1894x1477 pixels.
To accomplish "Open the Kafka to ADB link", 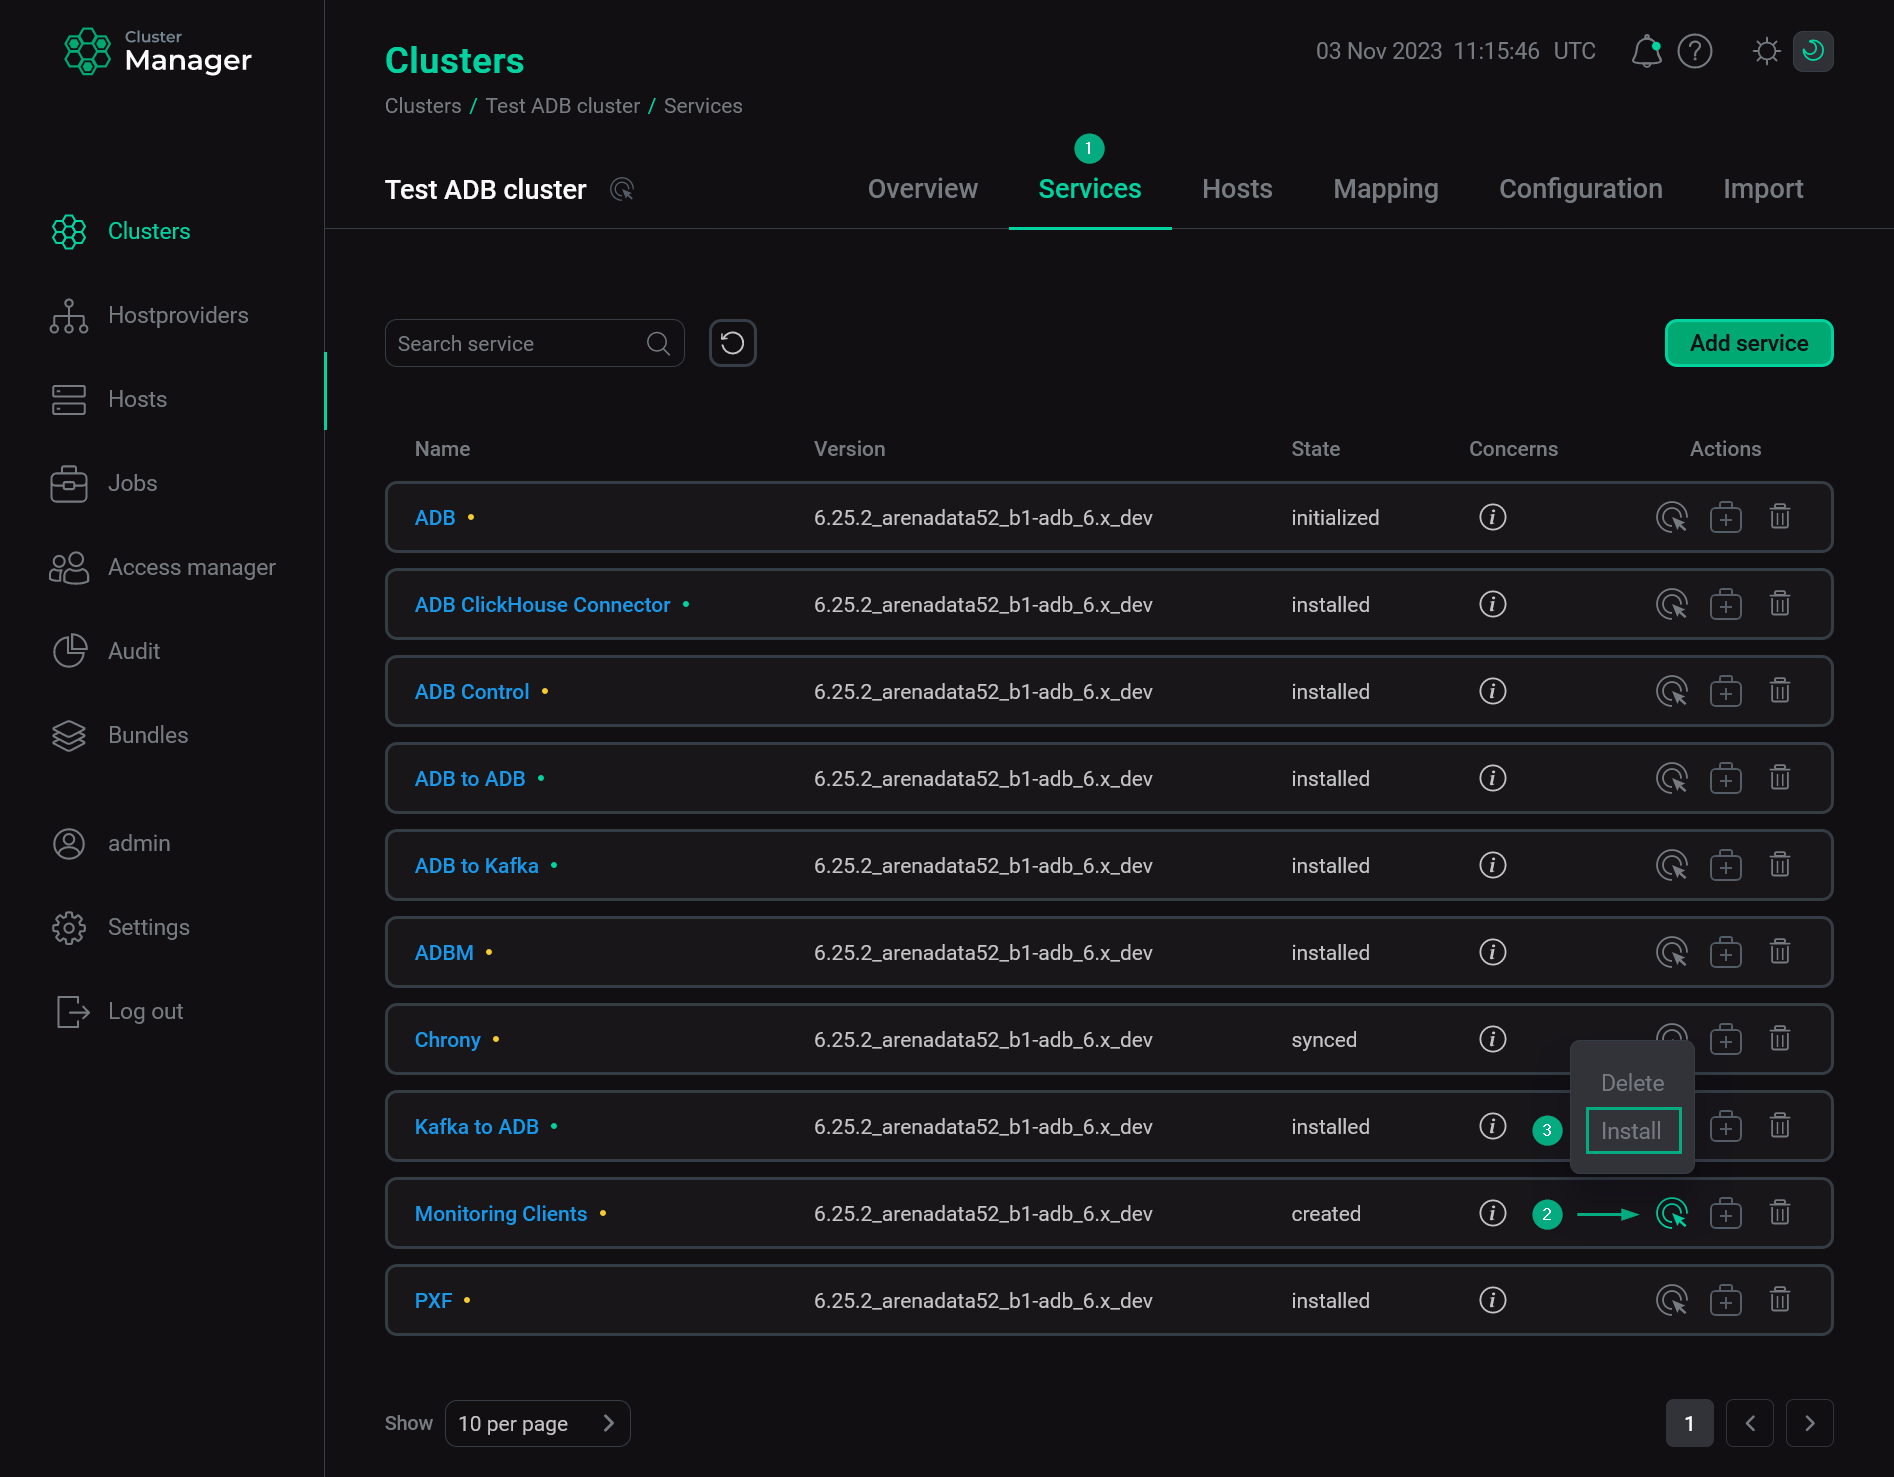I will (477, 1127).
